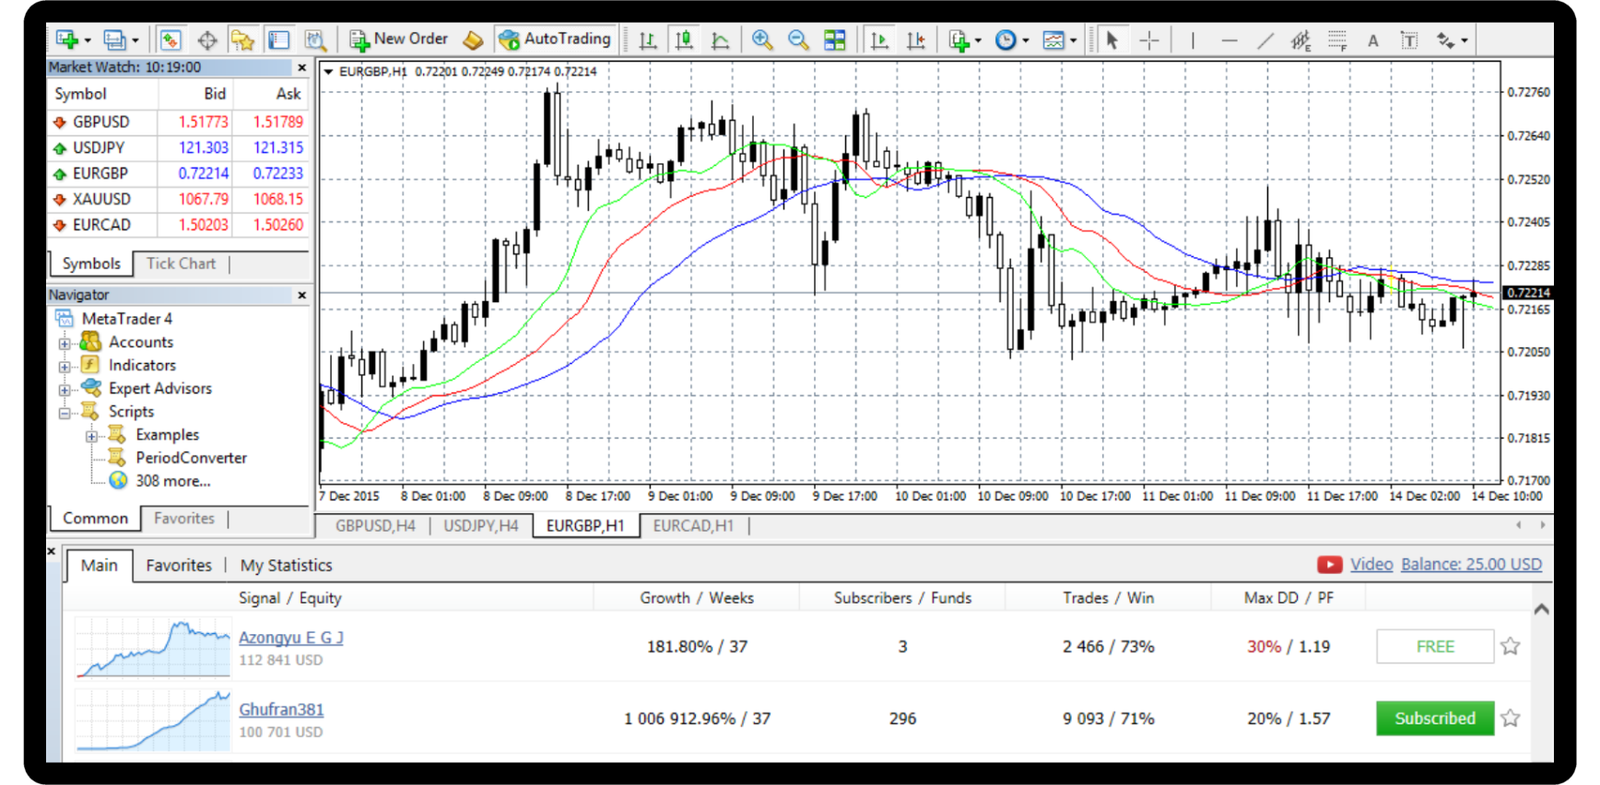Click the New Order button
Image resolution: width=1600 pixels, height=785 pixels.
[x=399, y=39]
